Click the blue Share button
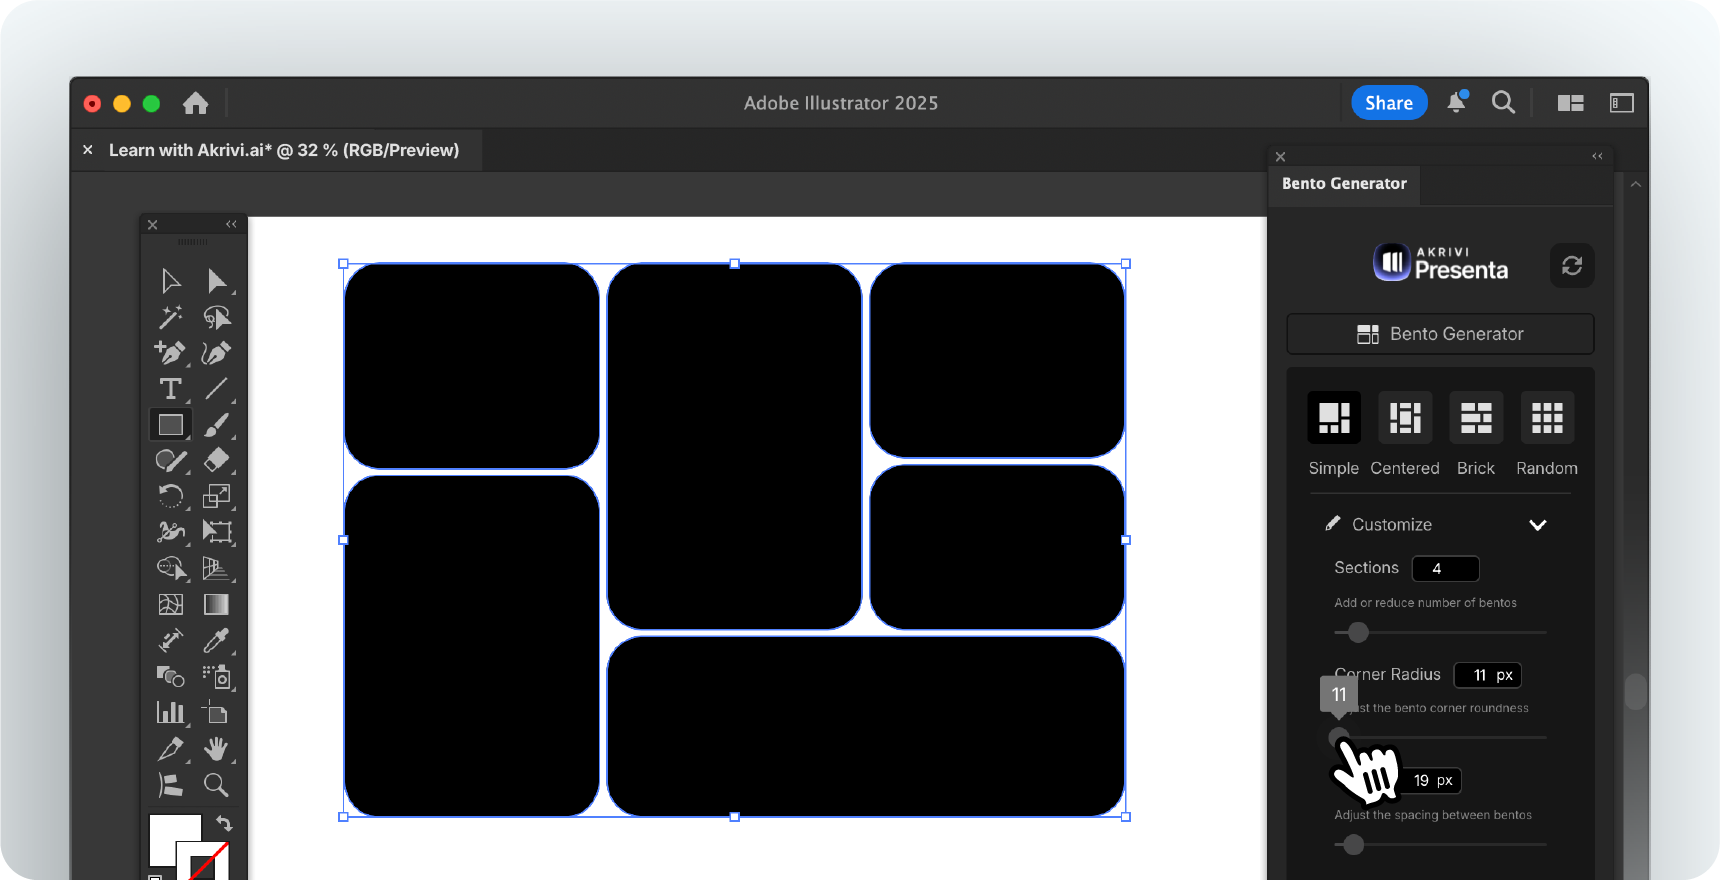This screenshot has height=880, width=1720. click(1389, 102)
